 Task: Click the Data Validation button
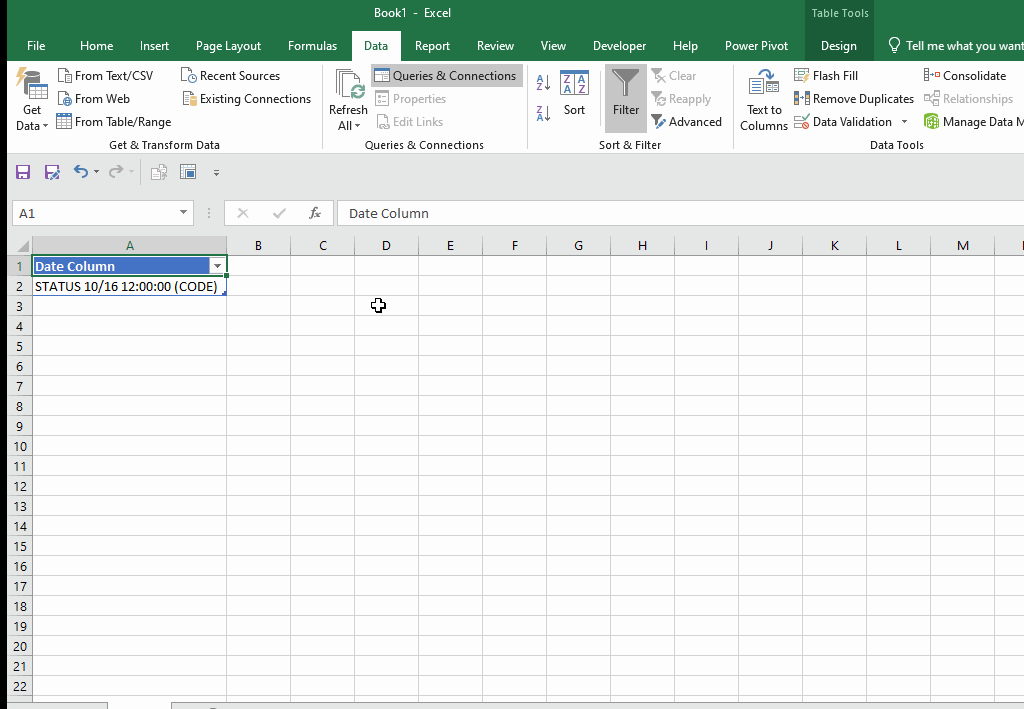[843, 121]
